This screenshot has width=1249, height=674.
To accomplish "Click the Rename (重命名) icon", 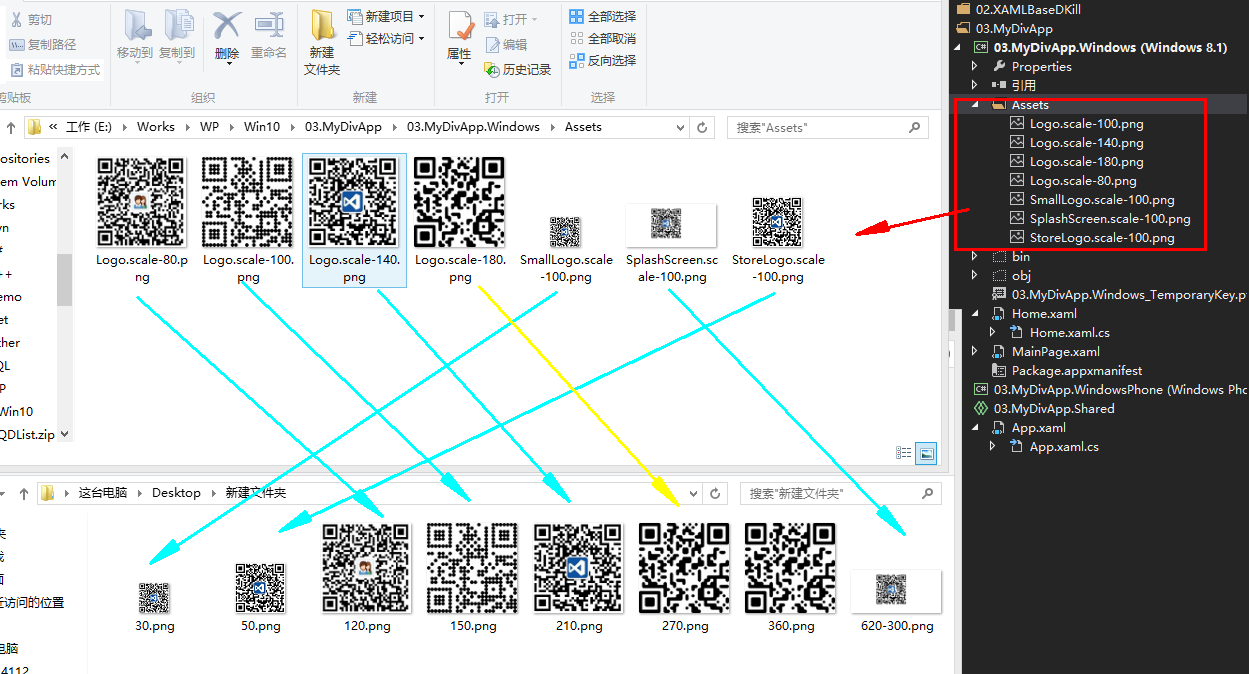I will coord(269,27).
